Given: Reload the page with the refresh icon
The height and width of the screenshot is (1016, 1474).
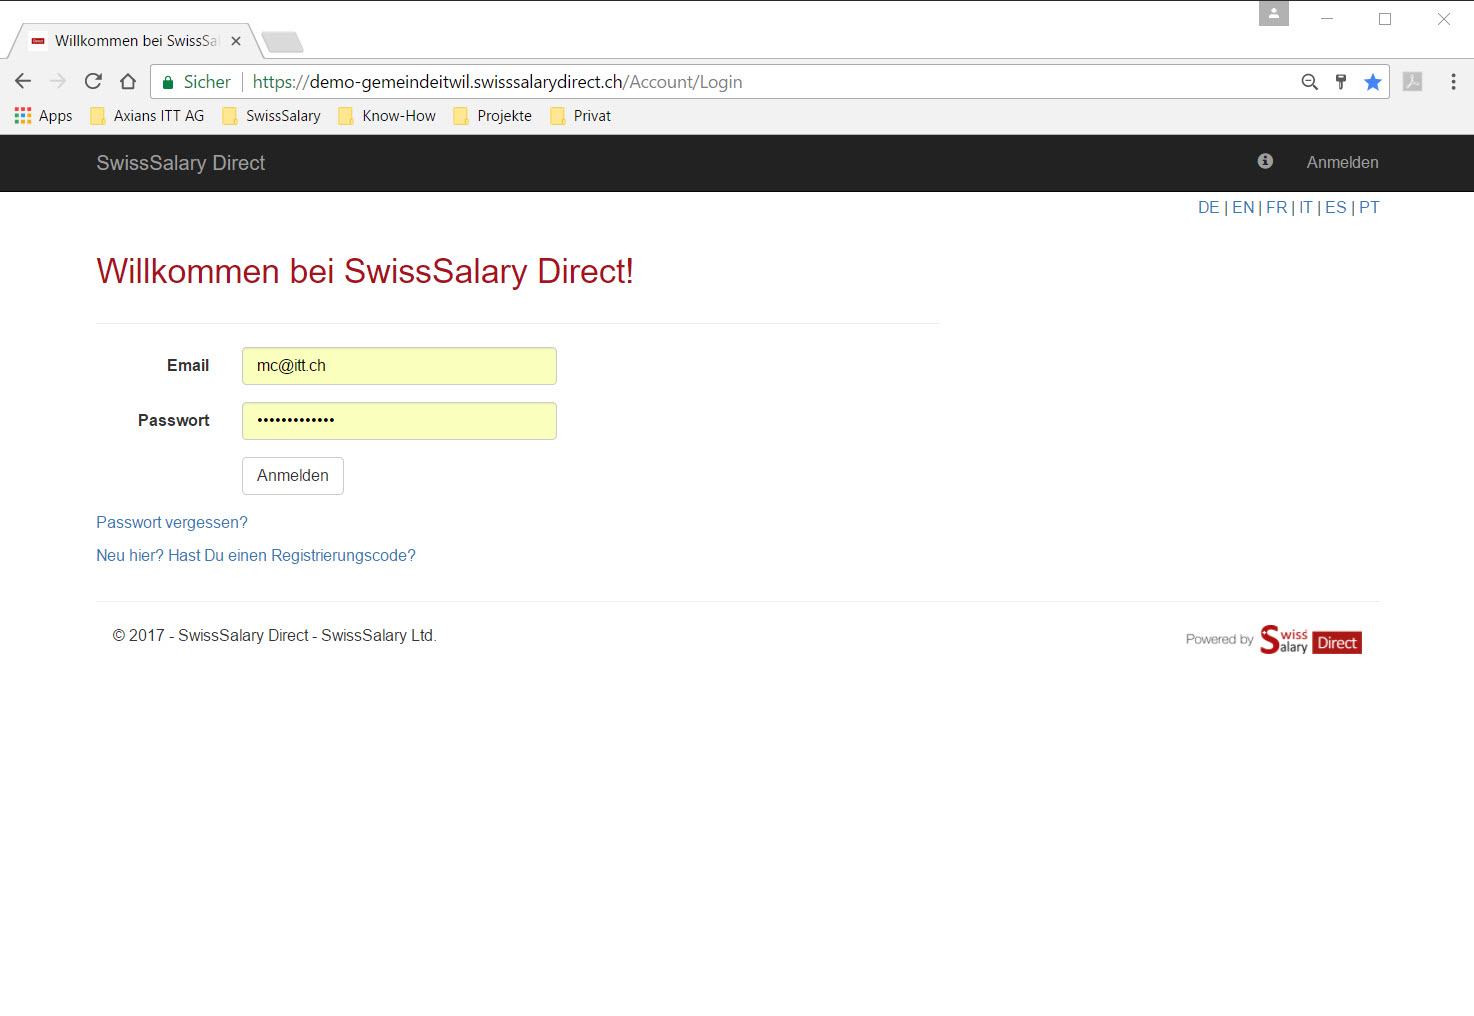Looking at the screenshot, I should [x=93, y=81].
